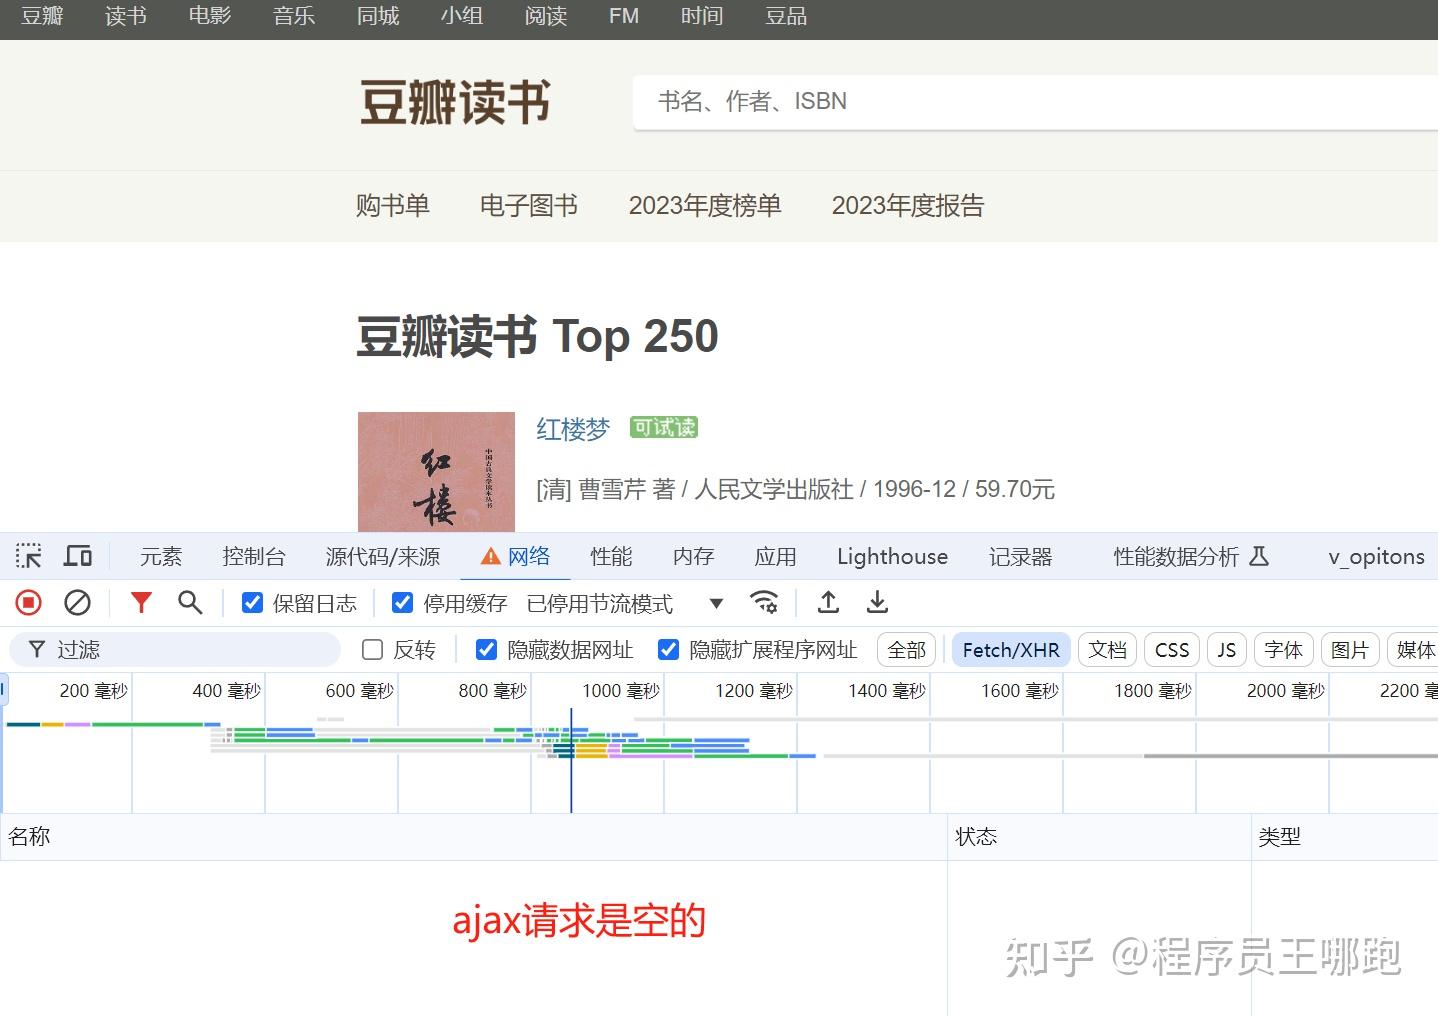This screenshot has width=1438, height=1016.
Task: Hide the network filter funnel
Action: coord(141,602)
